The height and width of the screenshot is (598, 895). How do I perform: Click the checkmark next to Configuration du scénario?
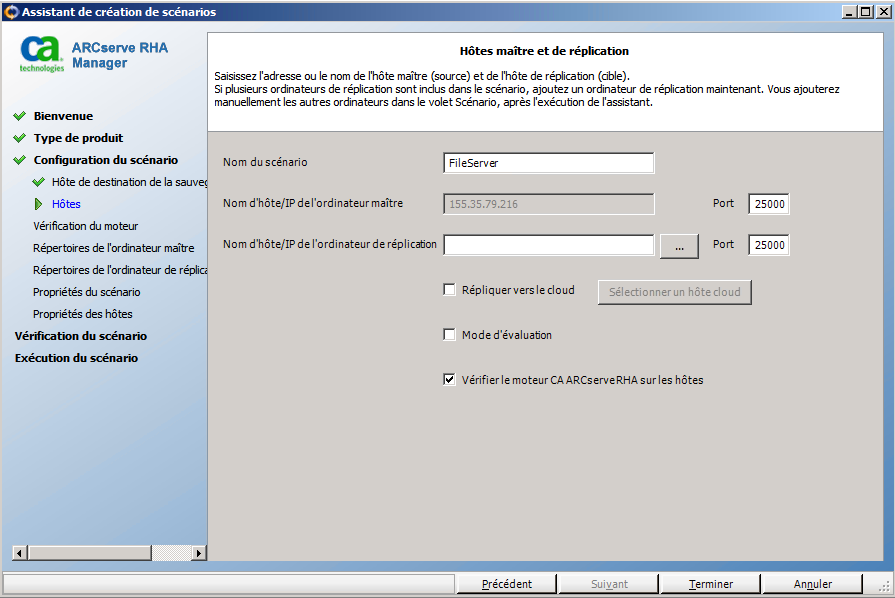(x=20, y=160)
